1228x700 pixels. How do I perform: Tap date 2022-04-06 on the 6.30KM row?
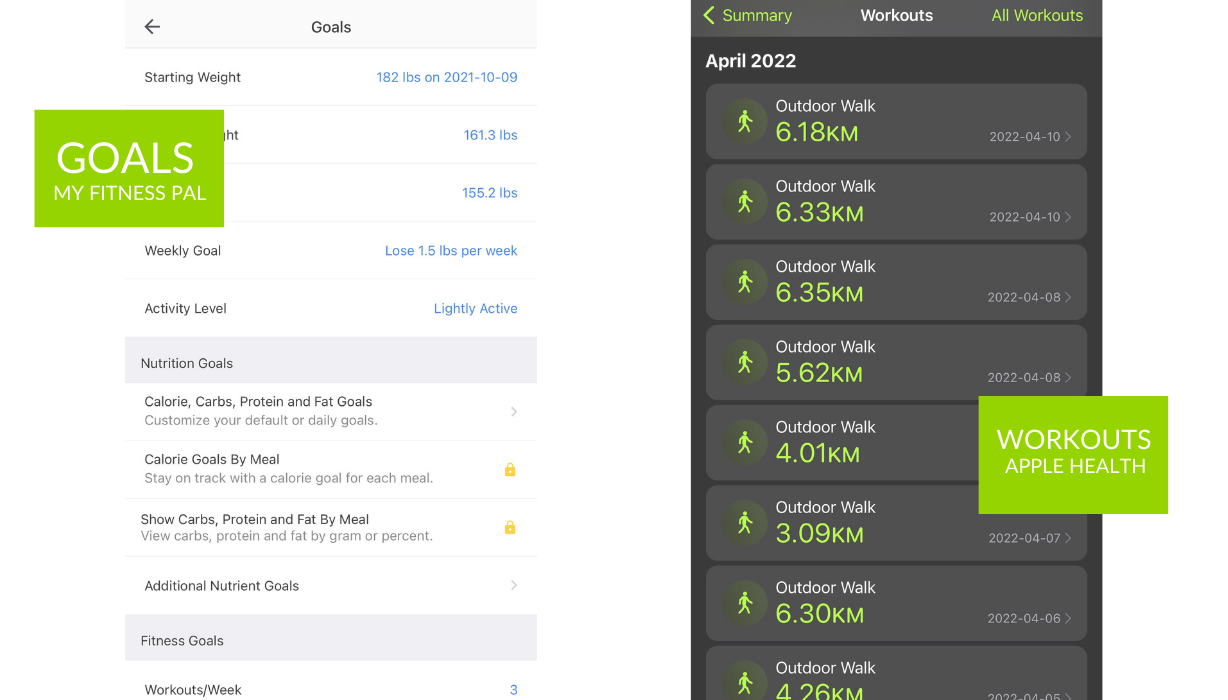coord(1024,618)
